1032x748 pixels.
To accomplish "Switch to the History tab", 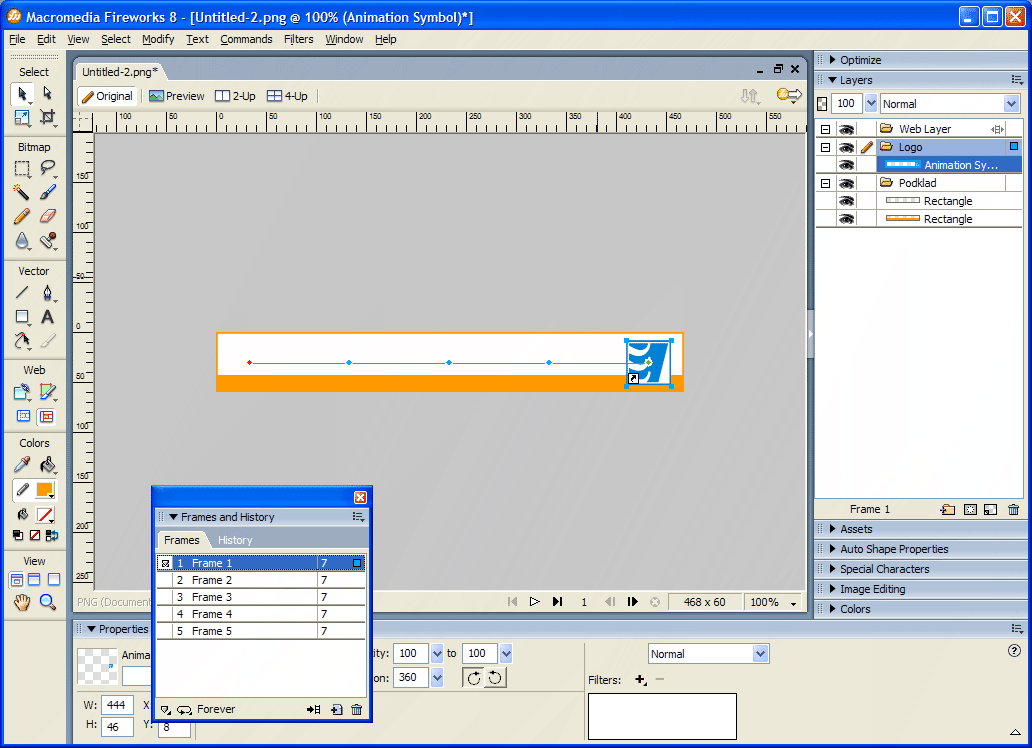I will pyautogui.click(x=235, y=540).
